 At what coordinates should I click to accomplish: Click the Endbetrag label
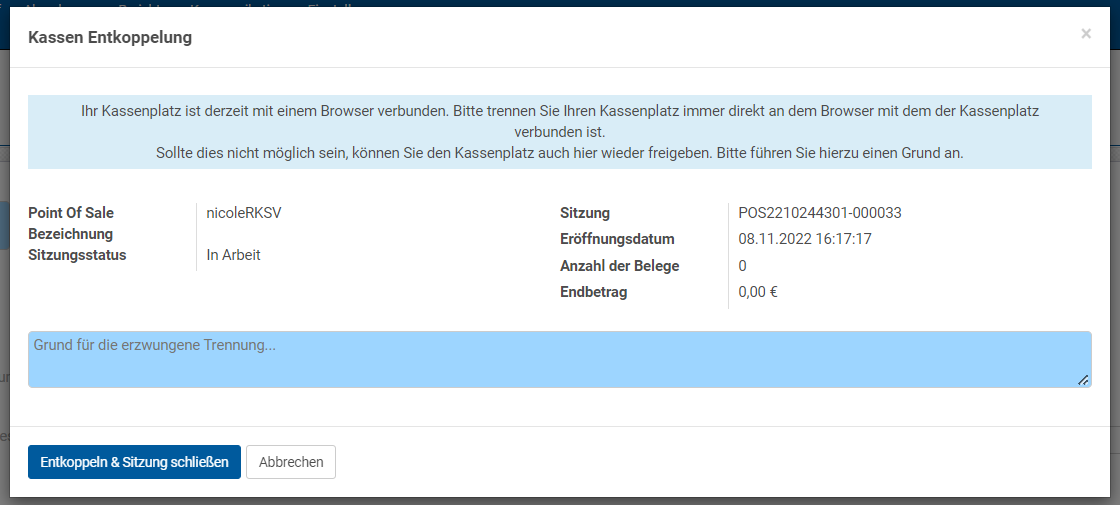pyautogui.click(x=593, y=292)
